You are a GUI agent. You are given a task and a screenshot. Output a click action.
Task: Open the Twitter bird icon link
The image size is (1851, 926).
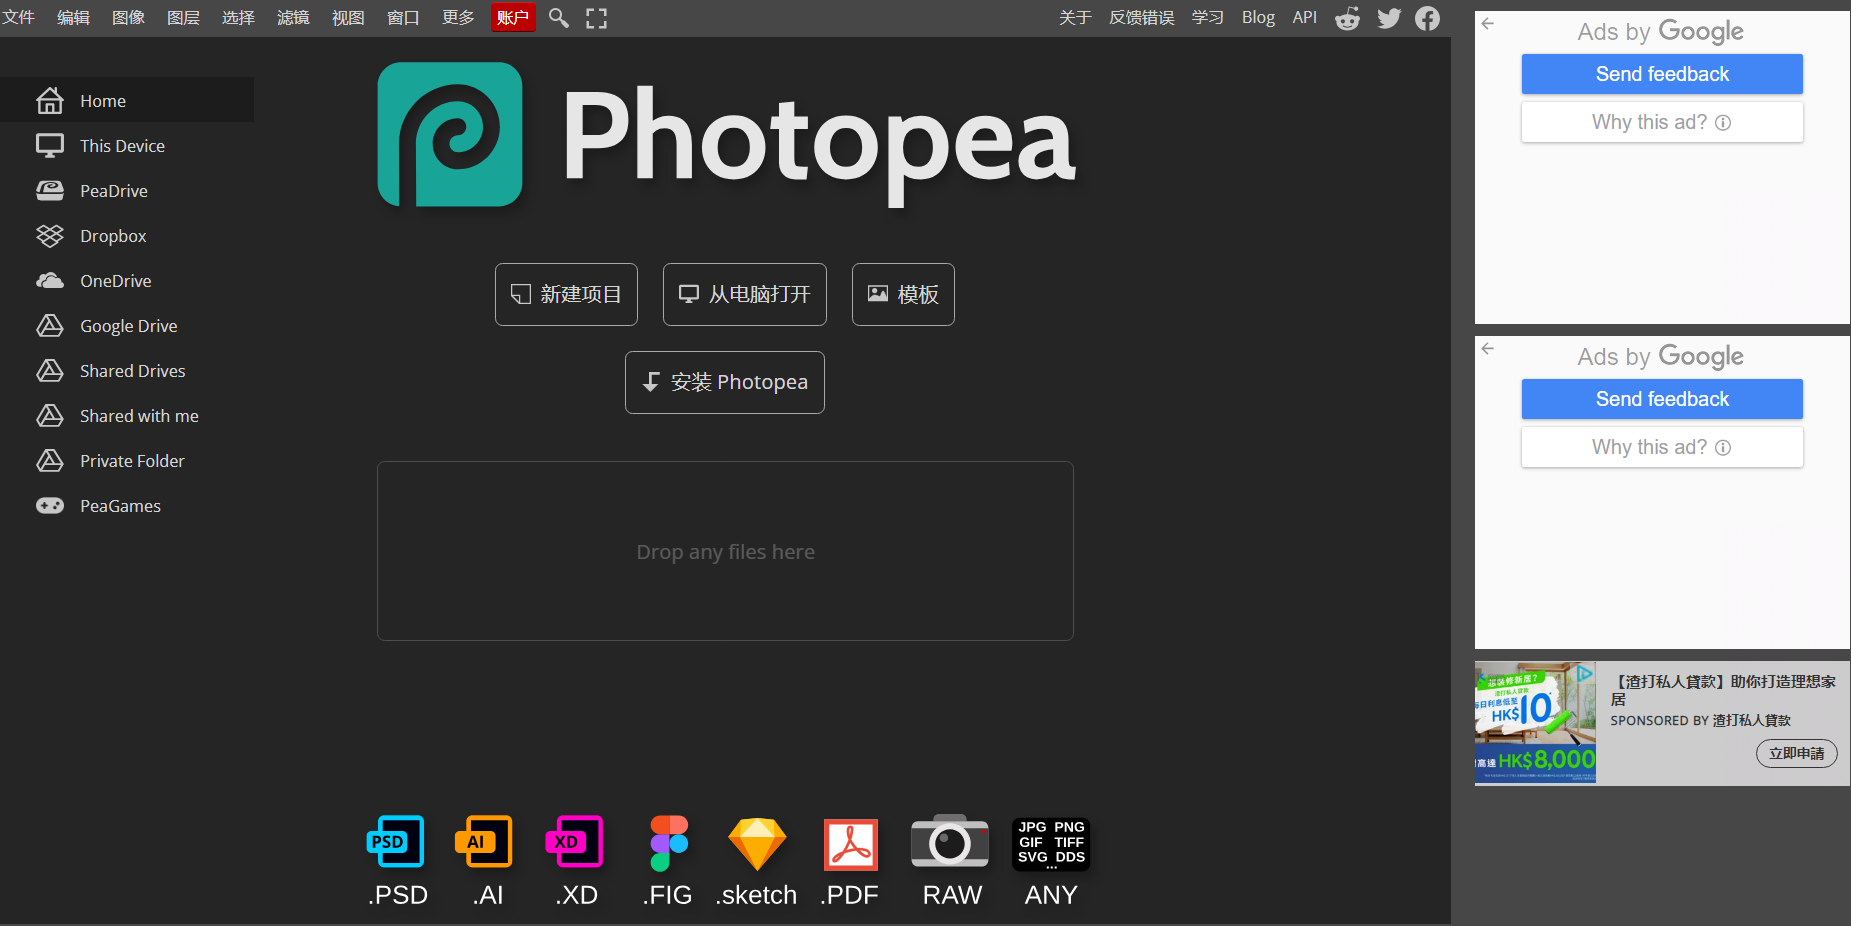1389,18
